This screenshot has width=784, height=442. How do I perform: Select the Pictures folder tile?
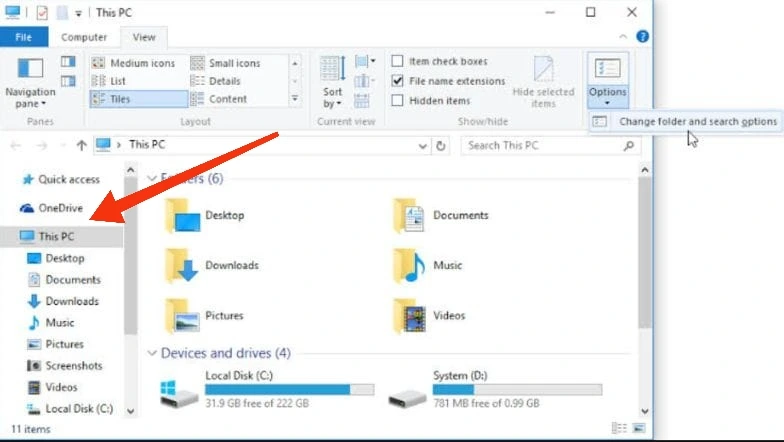204,316
